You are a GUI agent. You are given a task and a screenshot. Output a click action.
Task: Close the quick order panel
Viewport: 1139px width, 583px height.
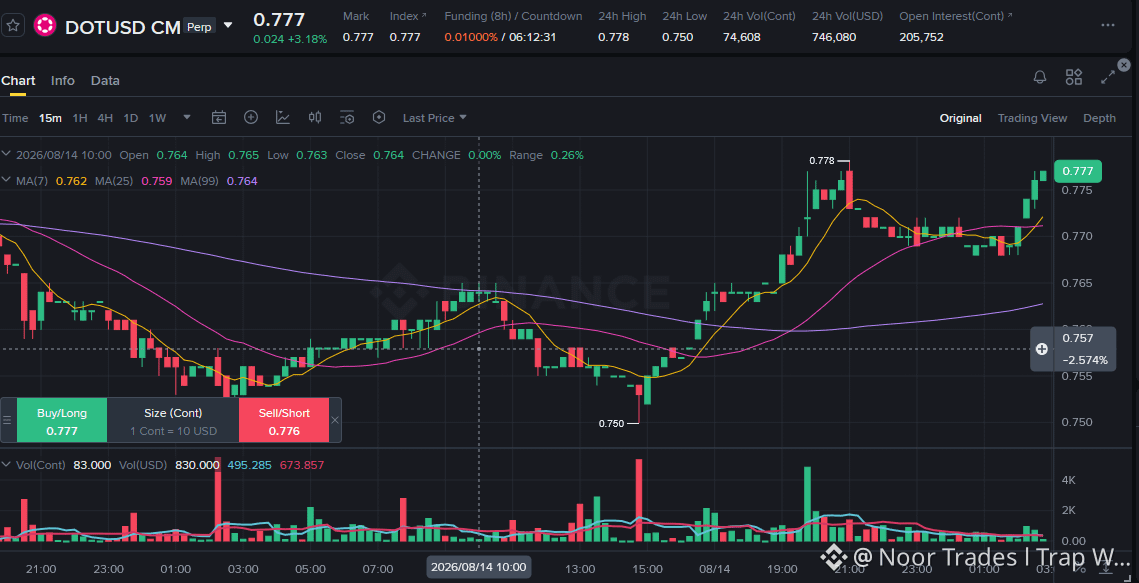pos(335,420)
